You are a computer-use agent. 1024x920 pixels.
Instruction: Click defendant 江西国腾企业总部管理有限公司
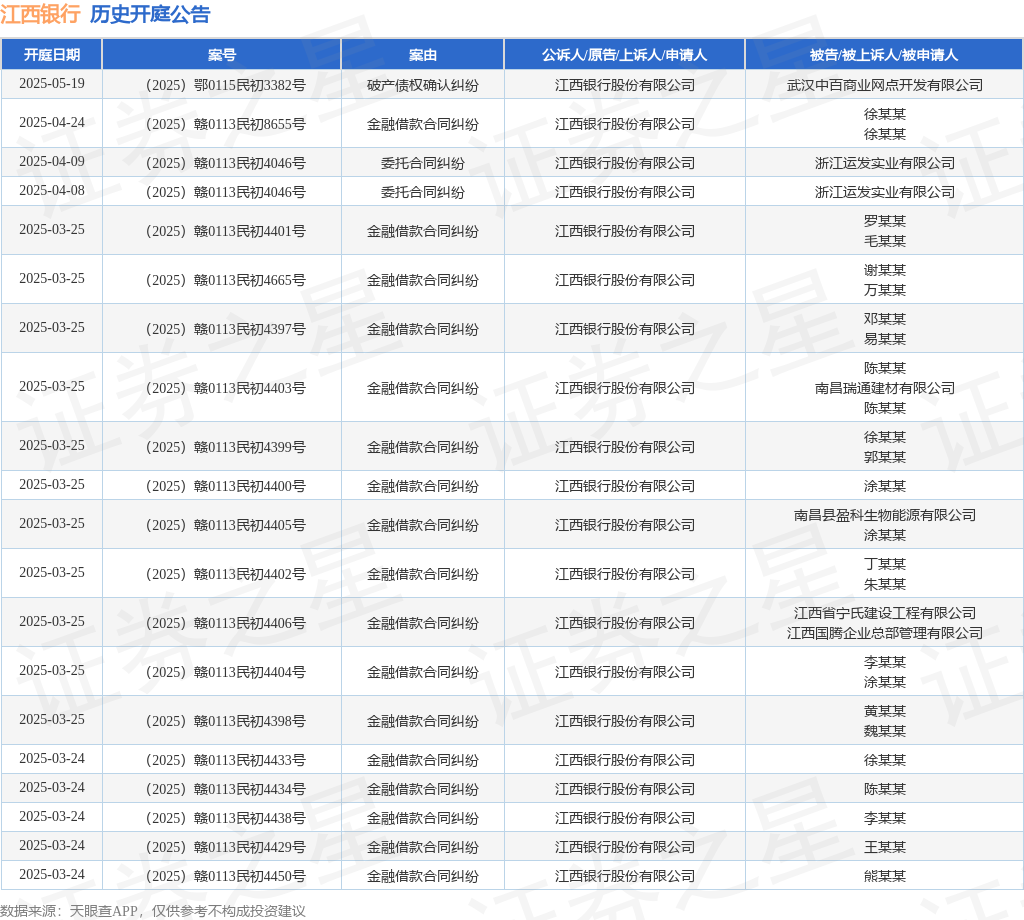click(x=884, y=633)
